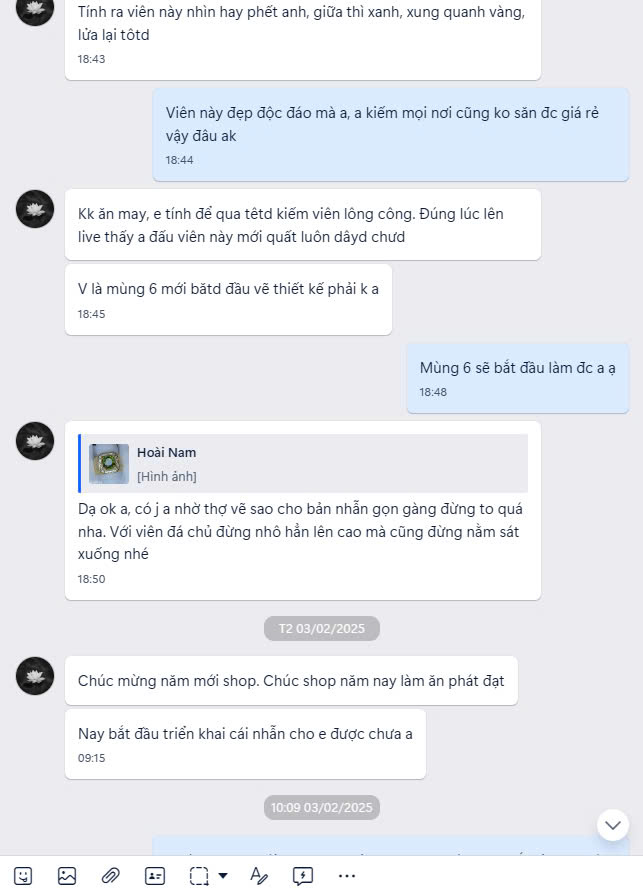643x895 pixels.
Task: Open more options three-dot menu
Action: [x=347, y=875]
